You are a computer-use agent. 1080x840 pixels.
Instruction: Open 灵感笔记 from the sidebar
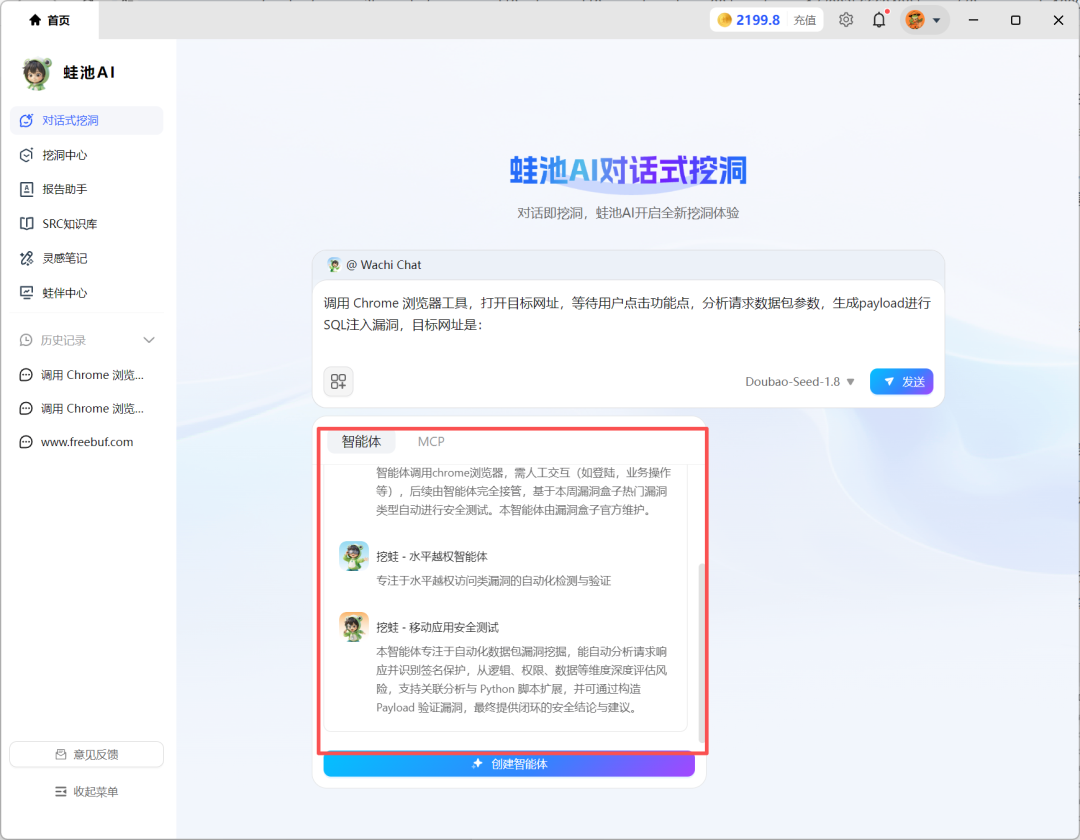point(63,257)
